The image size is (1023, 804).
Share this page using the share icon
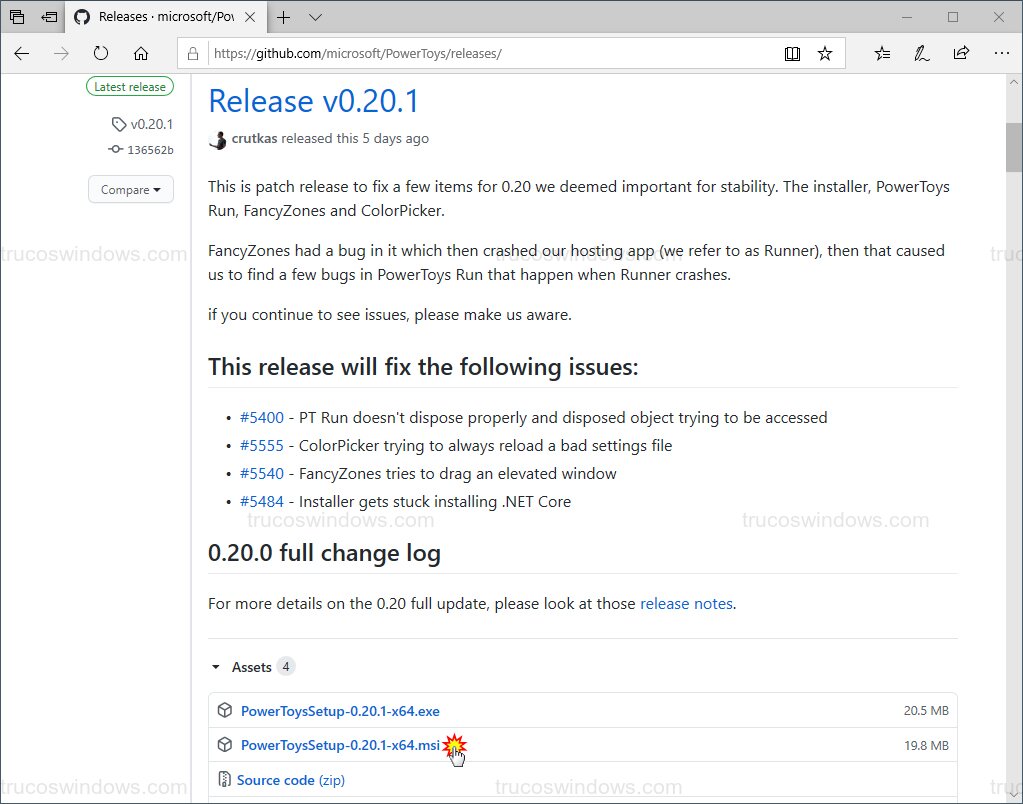(961, 53)
